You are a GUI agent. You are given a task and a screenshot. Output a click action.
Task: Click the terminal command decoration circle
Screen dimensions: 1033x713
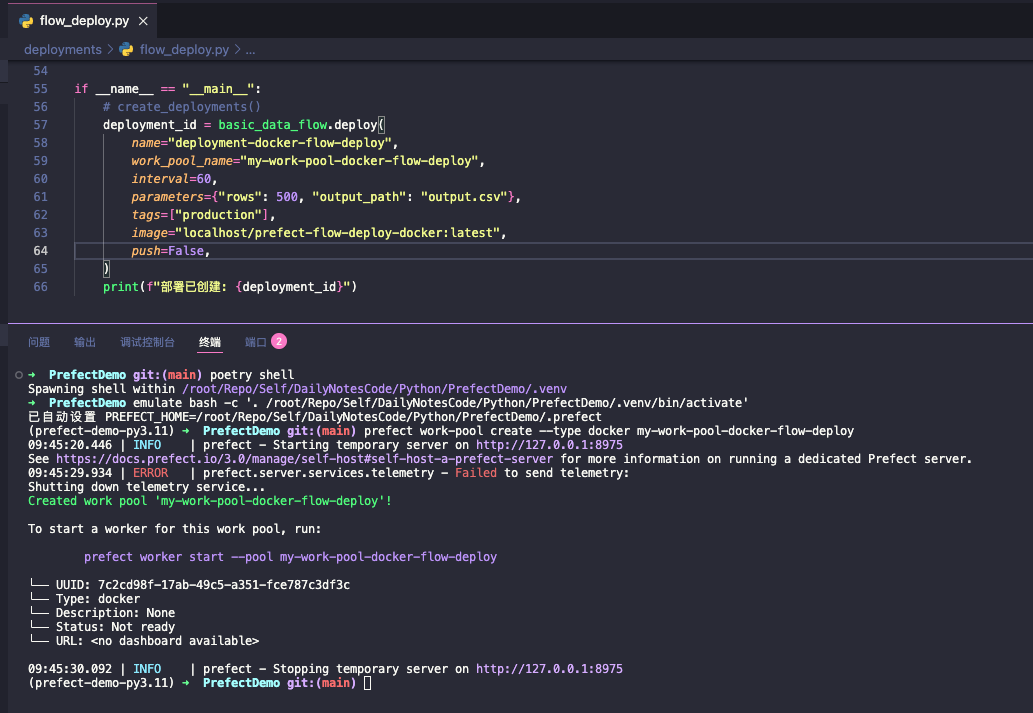tap(19, 375)
